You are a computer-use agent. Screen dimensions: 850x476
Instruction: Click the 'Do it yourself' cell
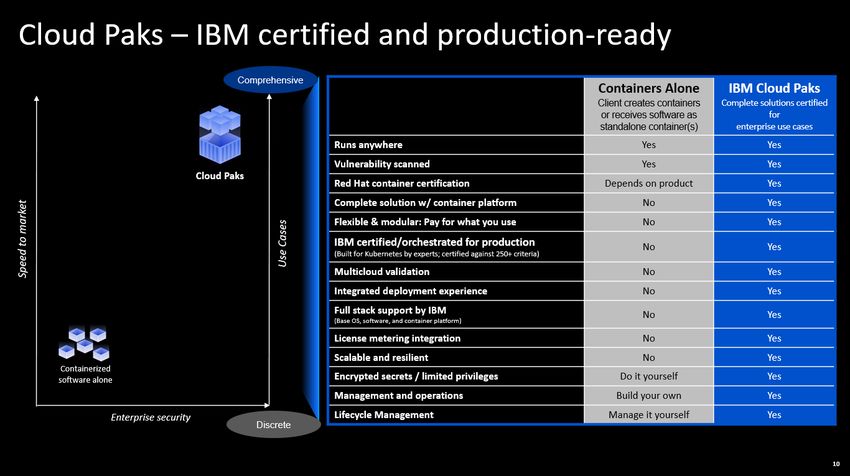coord(648,376)
